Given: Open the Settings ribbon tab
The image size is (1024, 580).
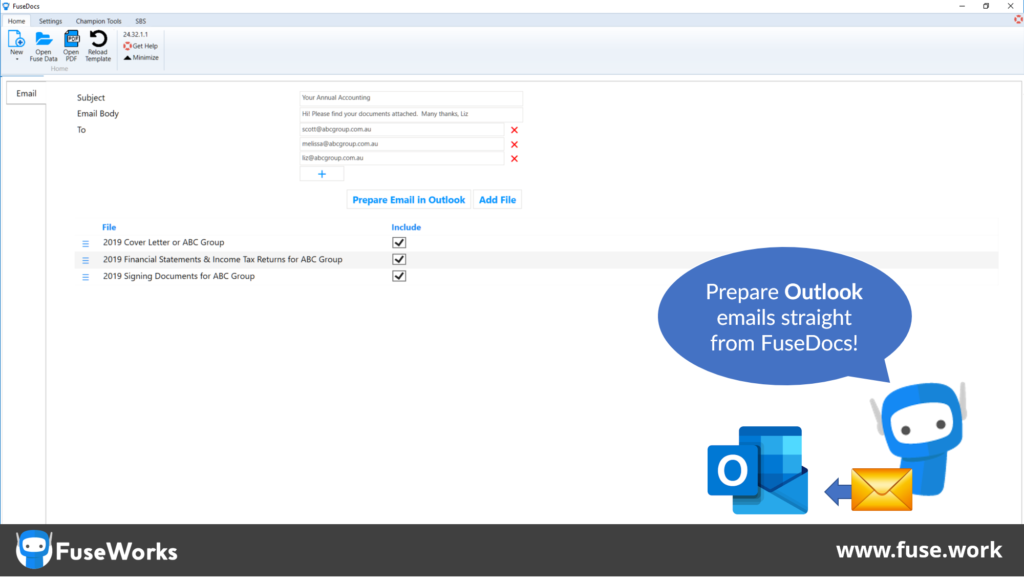Looking at the screenshot, I should [x=50, y=21].
